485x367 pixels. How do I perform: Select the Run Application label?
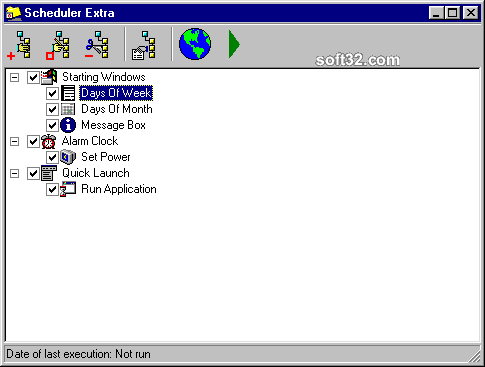119,189
